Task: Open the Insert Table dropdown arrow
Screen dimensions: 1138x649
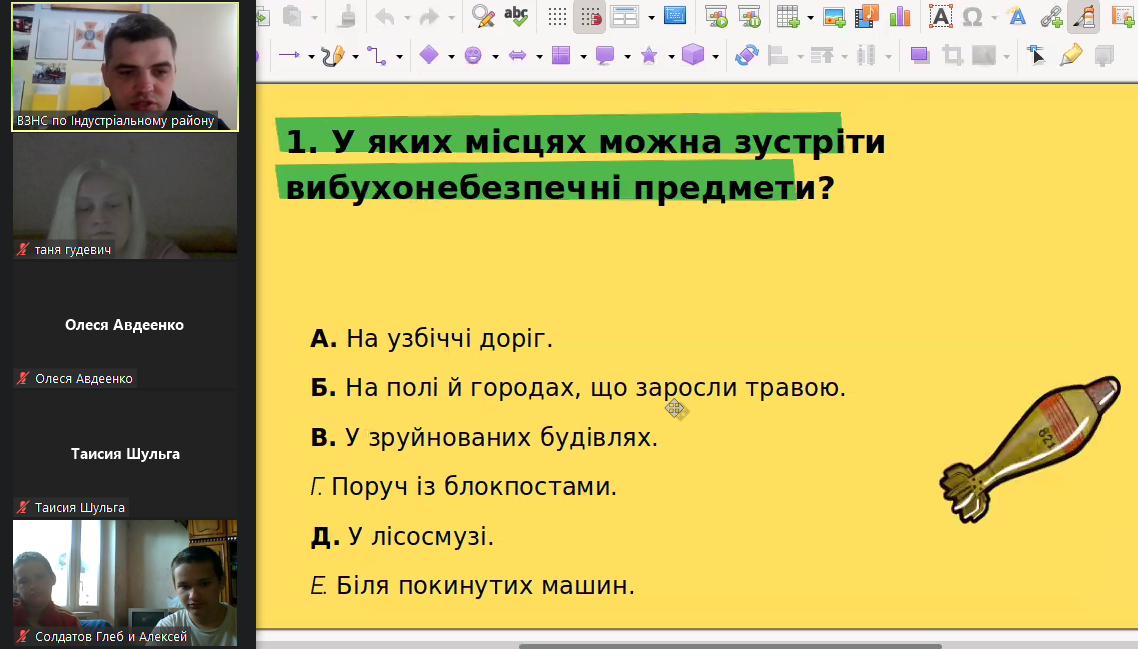Action: (x=811, y=17)
